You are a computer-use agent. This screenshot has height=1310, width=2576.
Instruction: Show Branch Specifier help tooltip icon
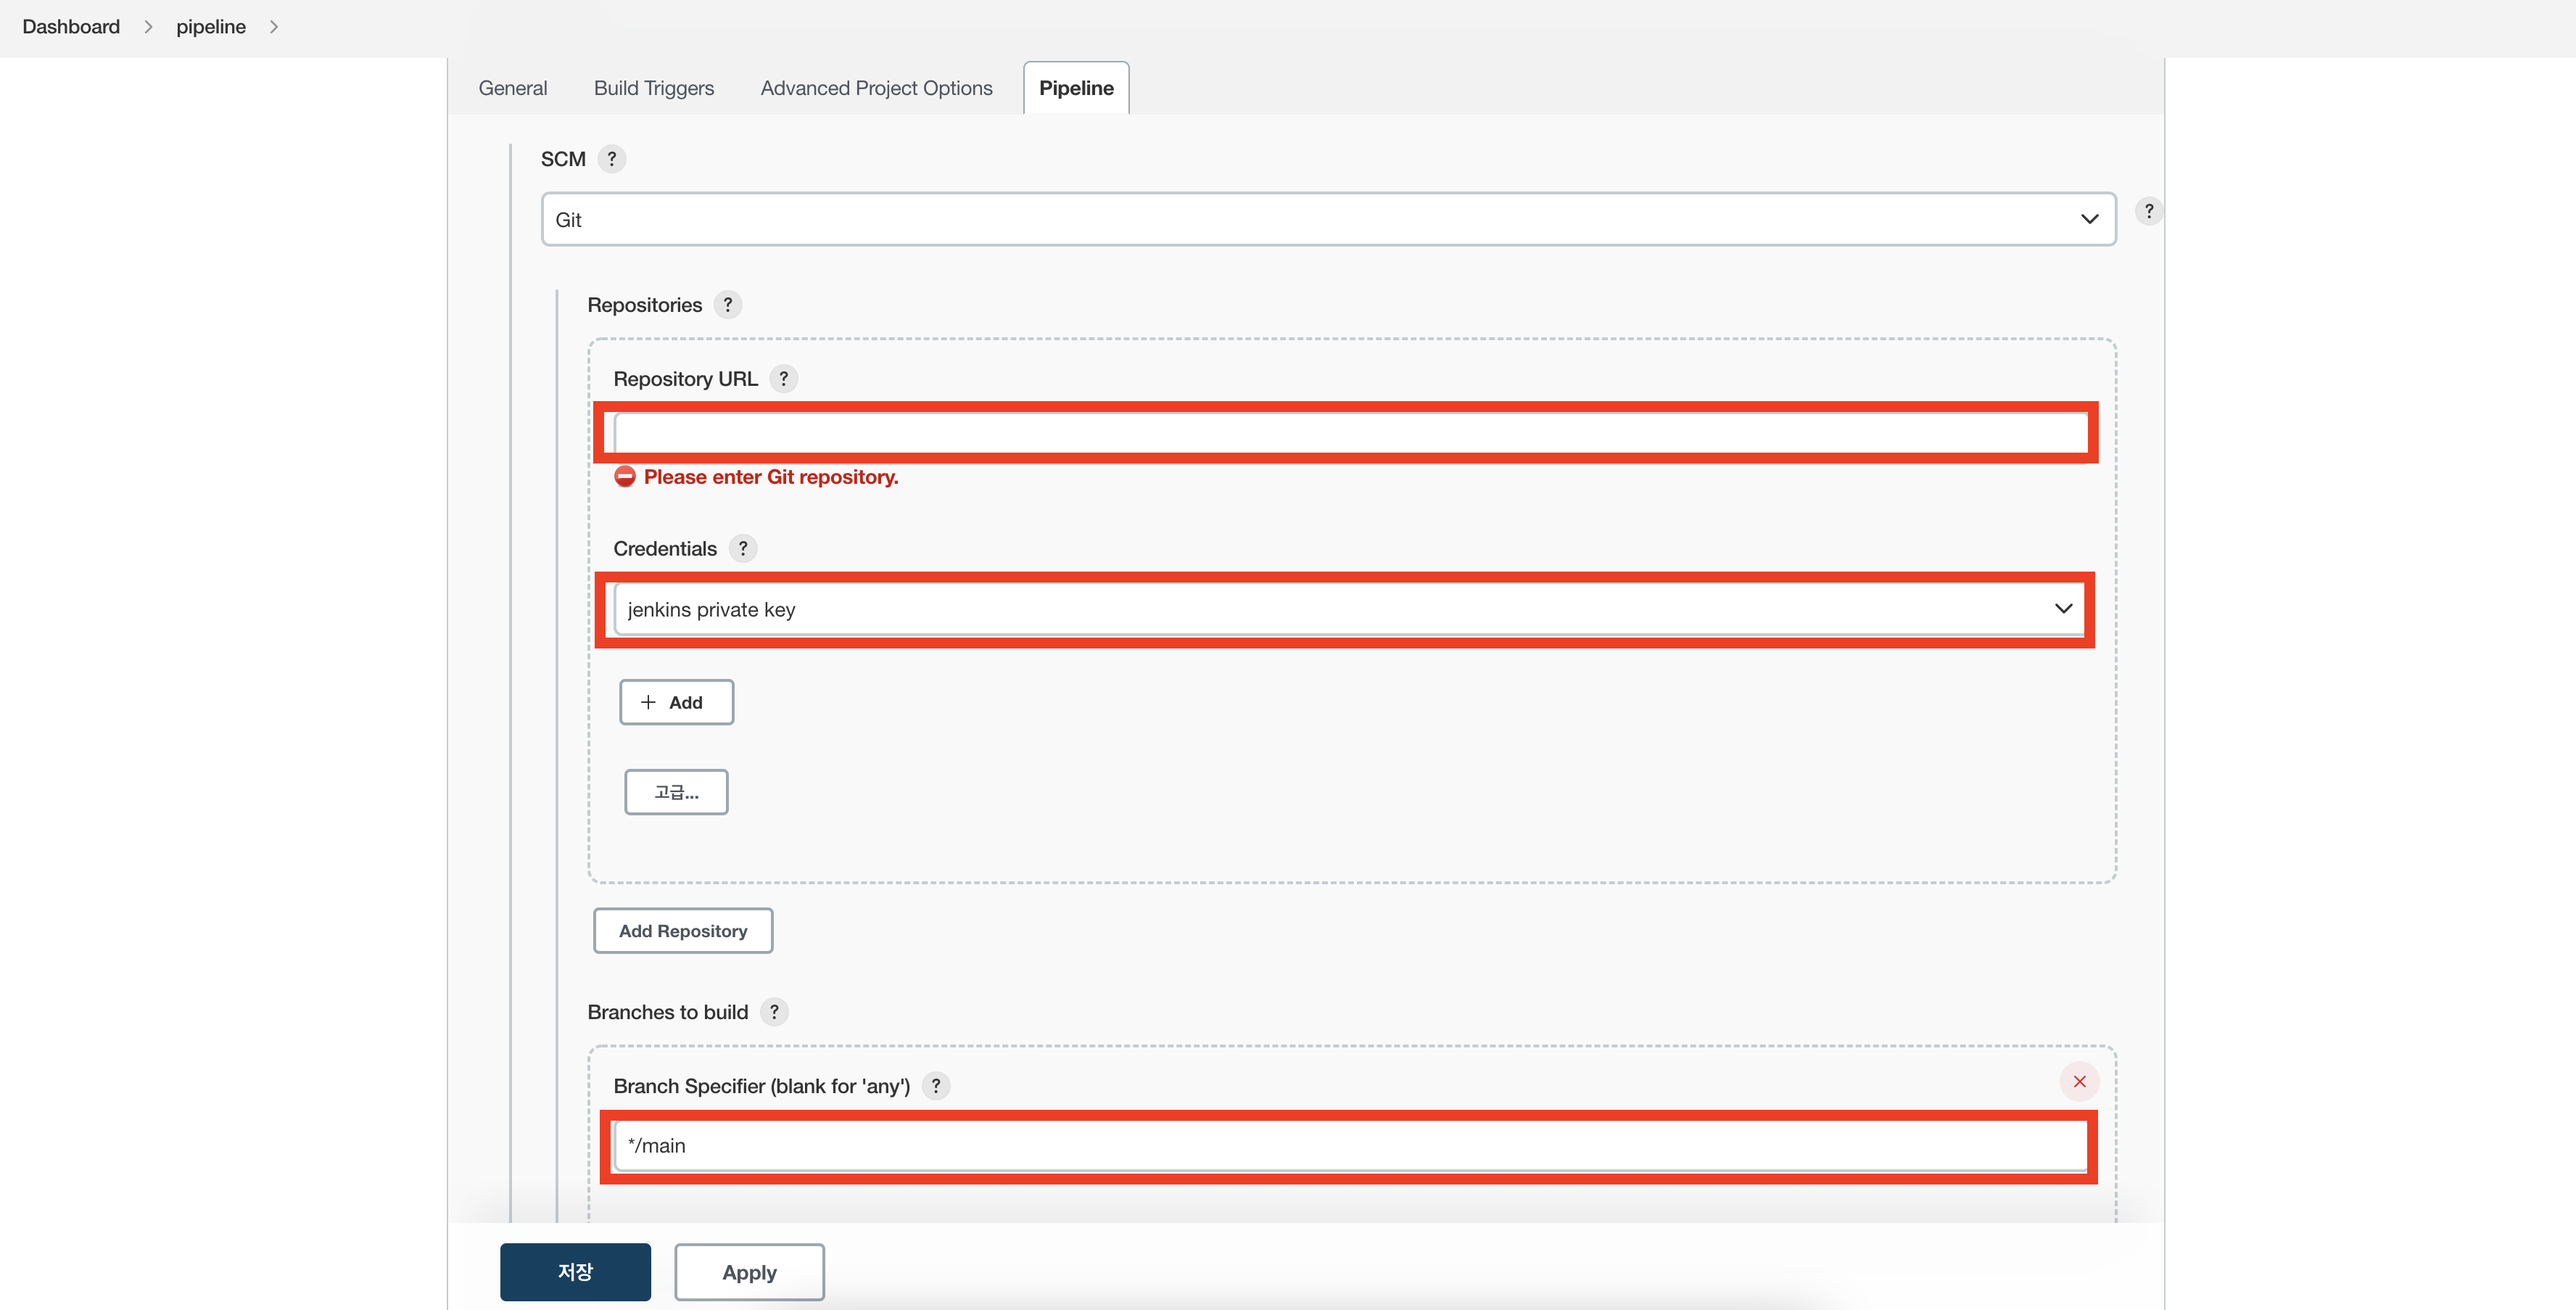click(x=935, y=1086)
